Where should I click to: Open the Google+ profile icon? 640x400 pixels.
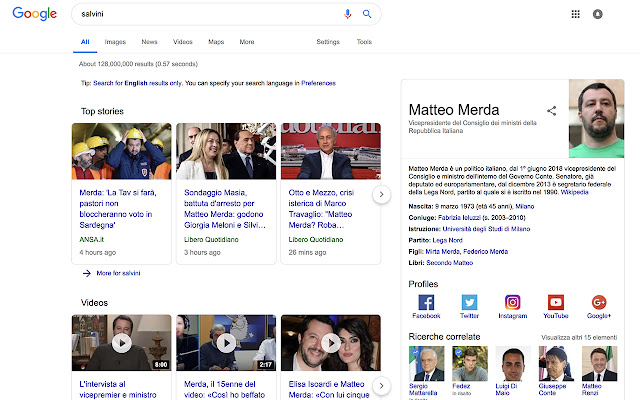point(599,302)
